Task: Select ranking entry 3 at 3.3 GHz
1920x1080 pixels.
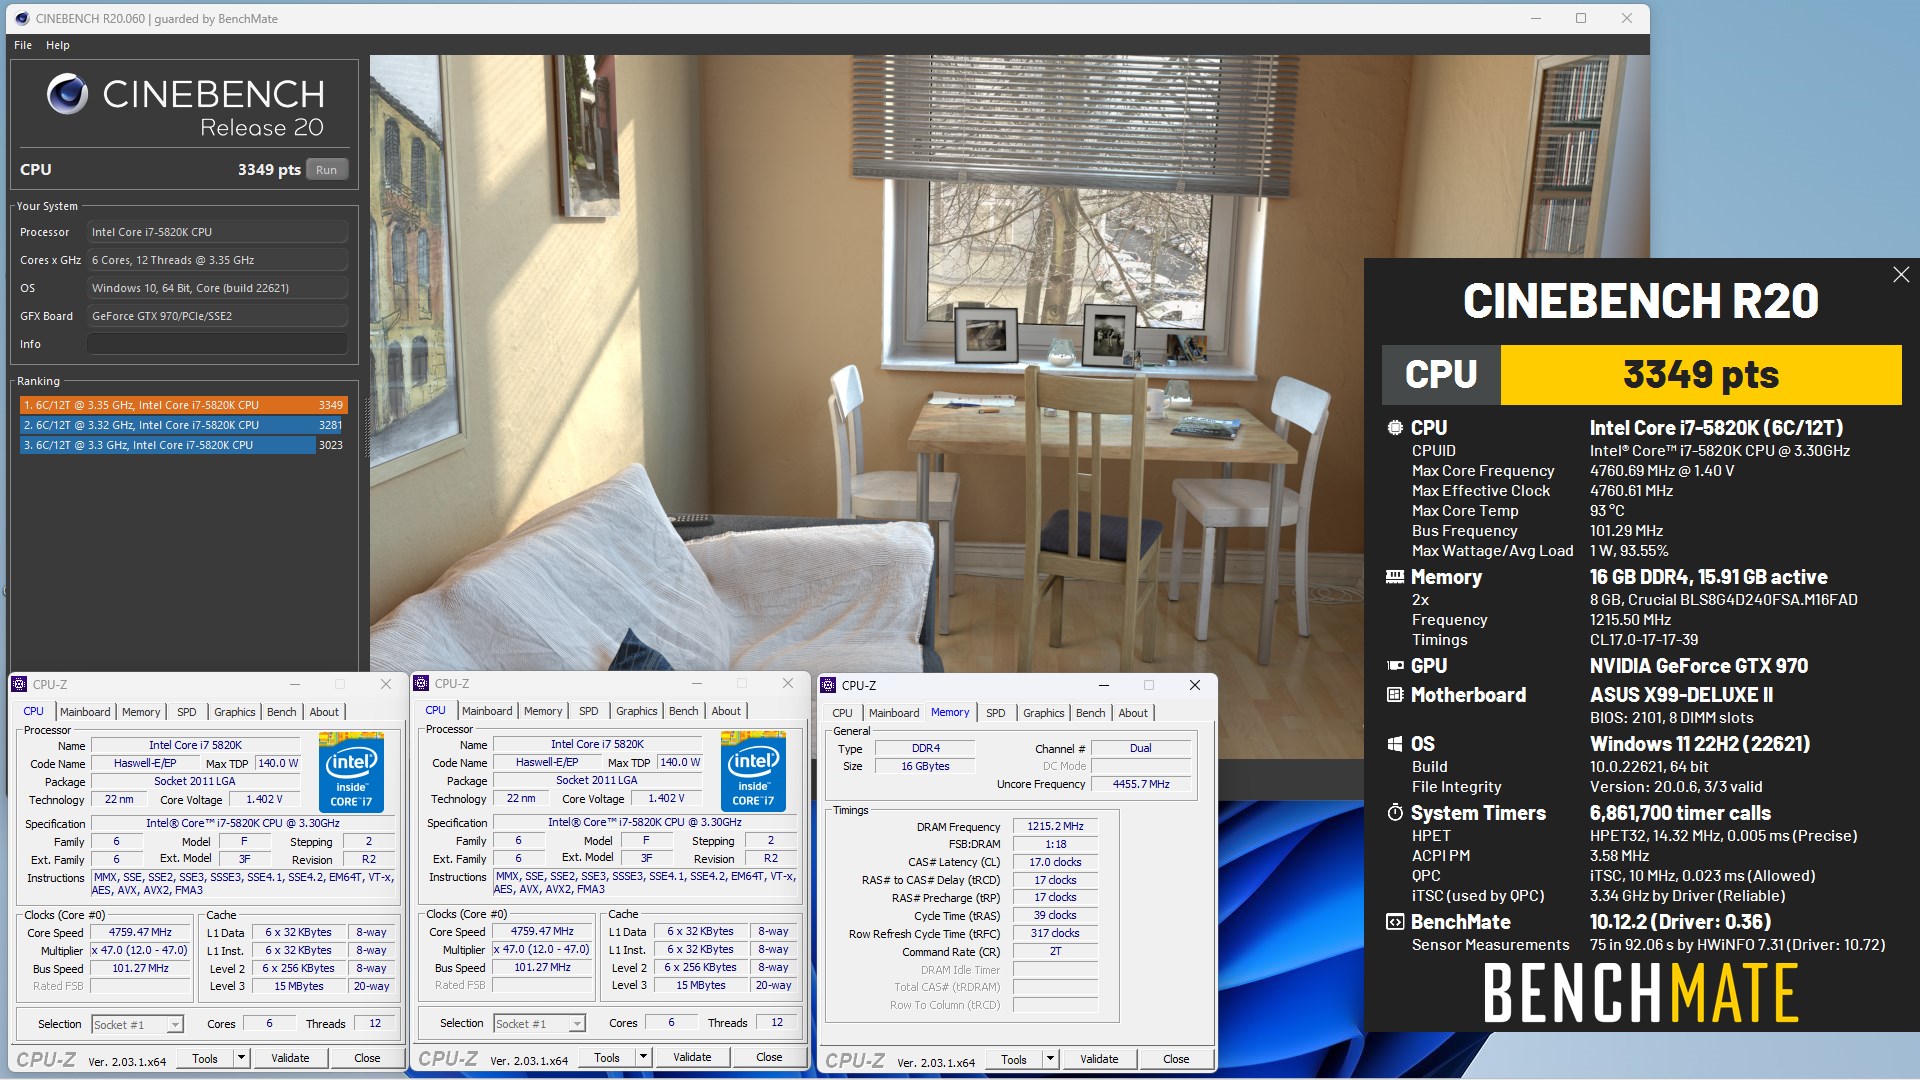Action: coord(183,445)
